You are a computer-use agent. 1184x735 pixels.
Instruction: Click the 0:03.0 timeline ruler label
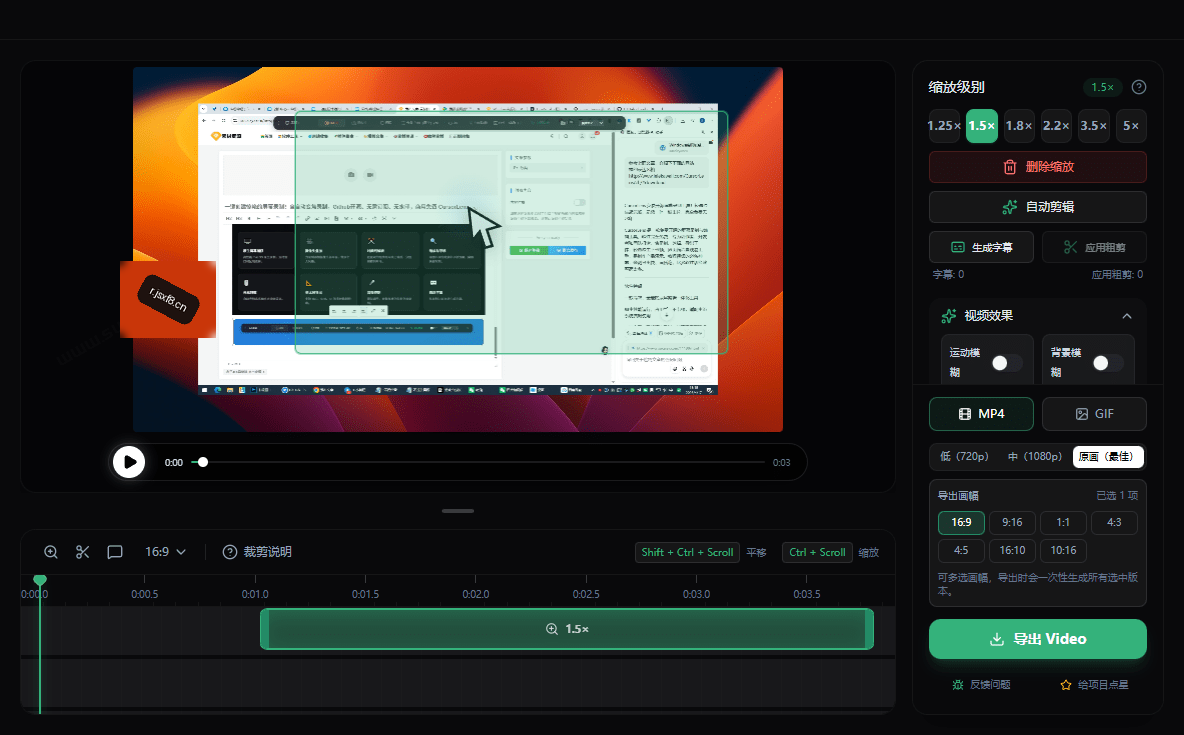click(x=696, y=594)
